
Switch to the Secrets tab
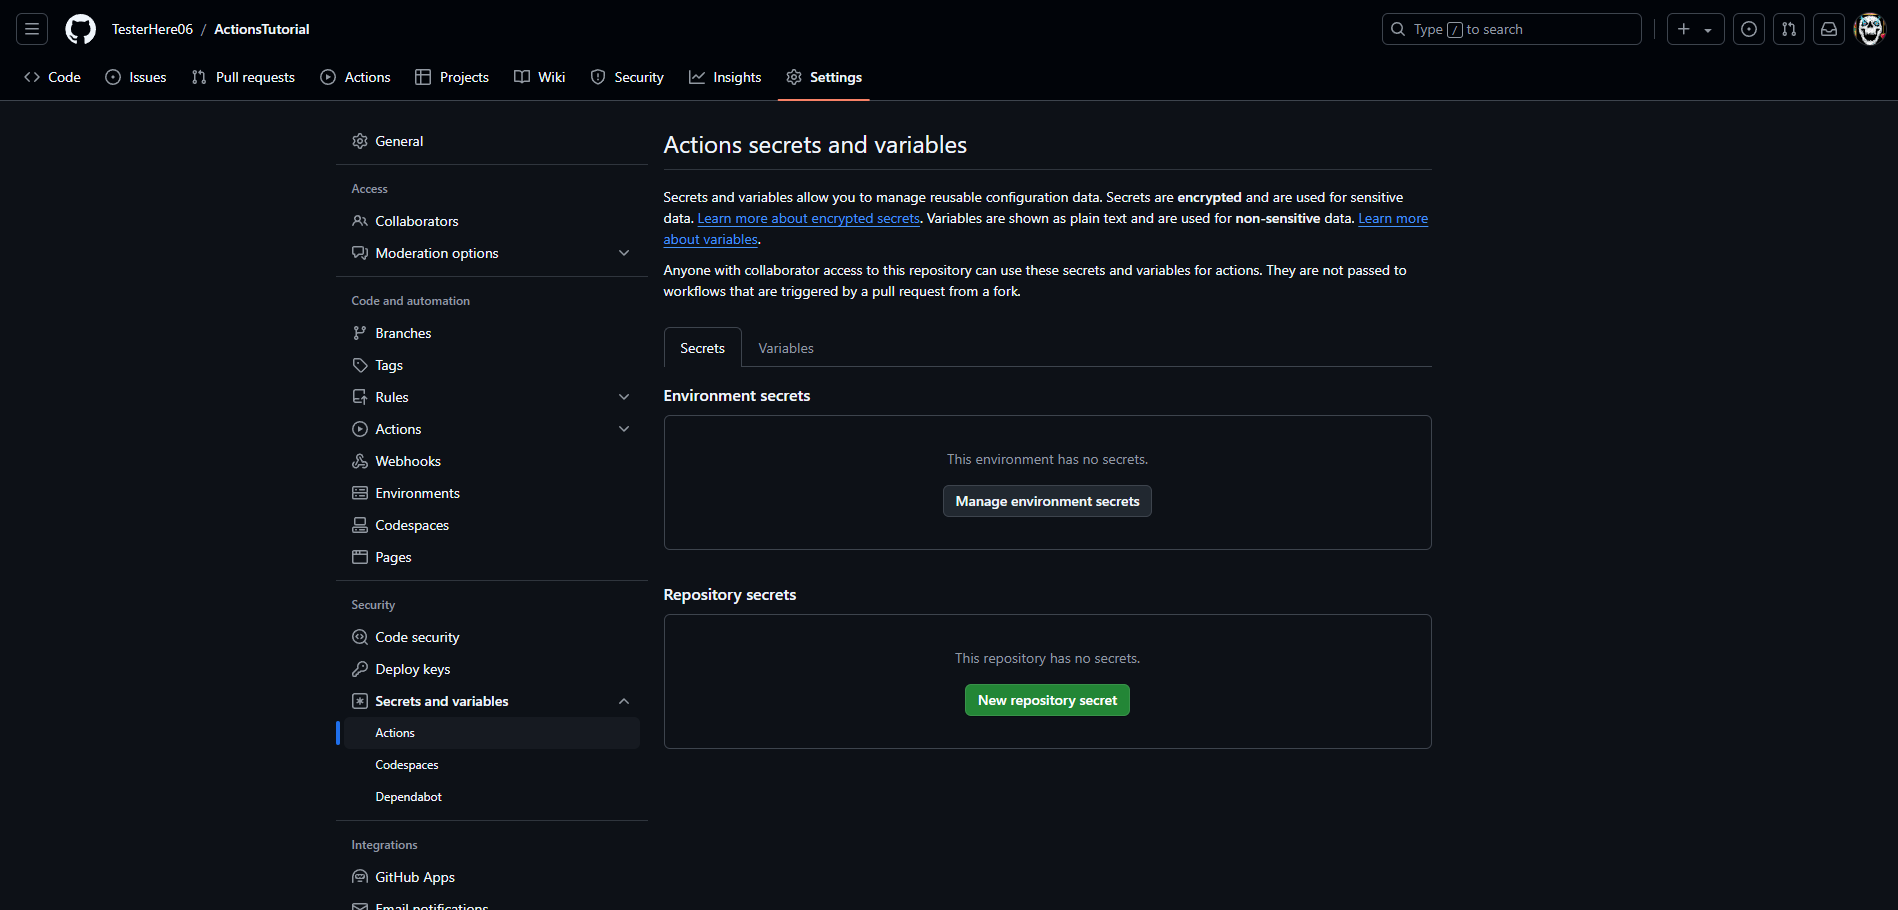point(702,348)
